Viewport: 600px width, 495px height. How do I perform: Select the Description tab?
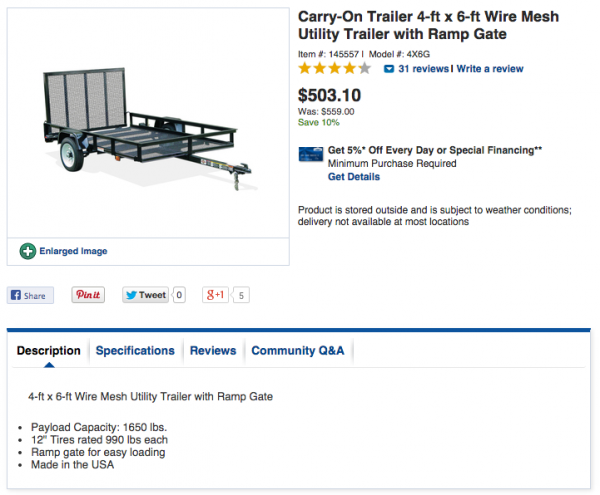pyautogui.click(x=49, y=351)
